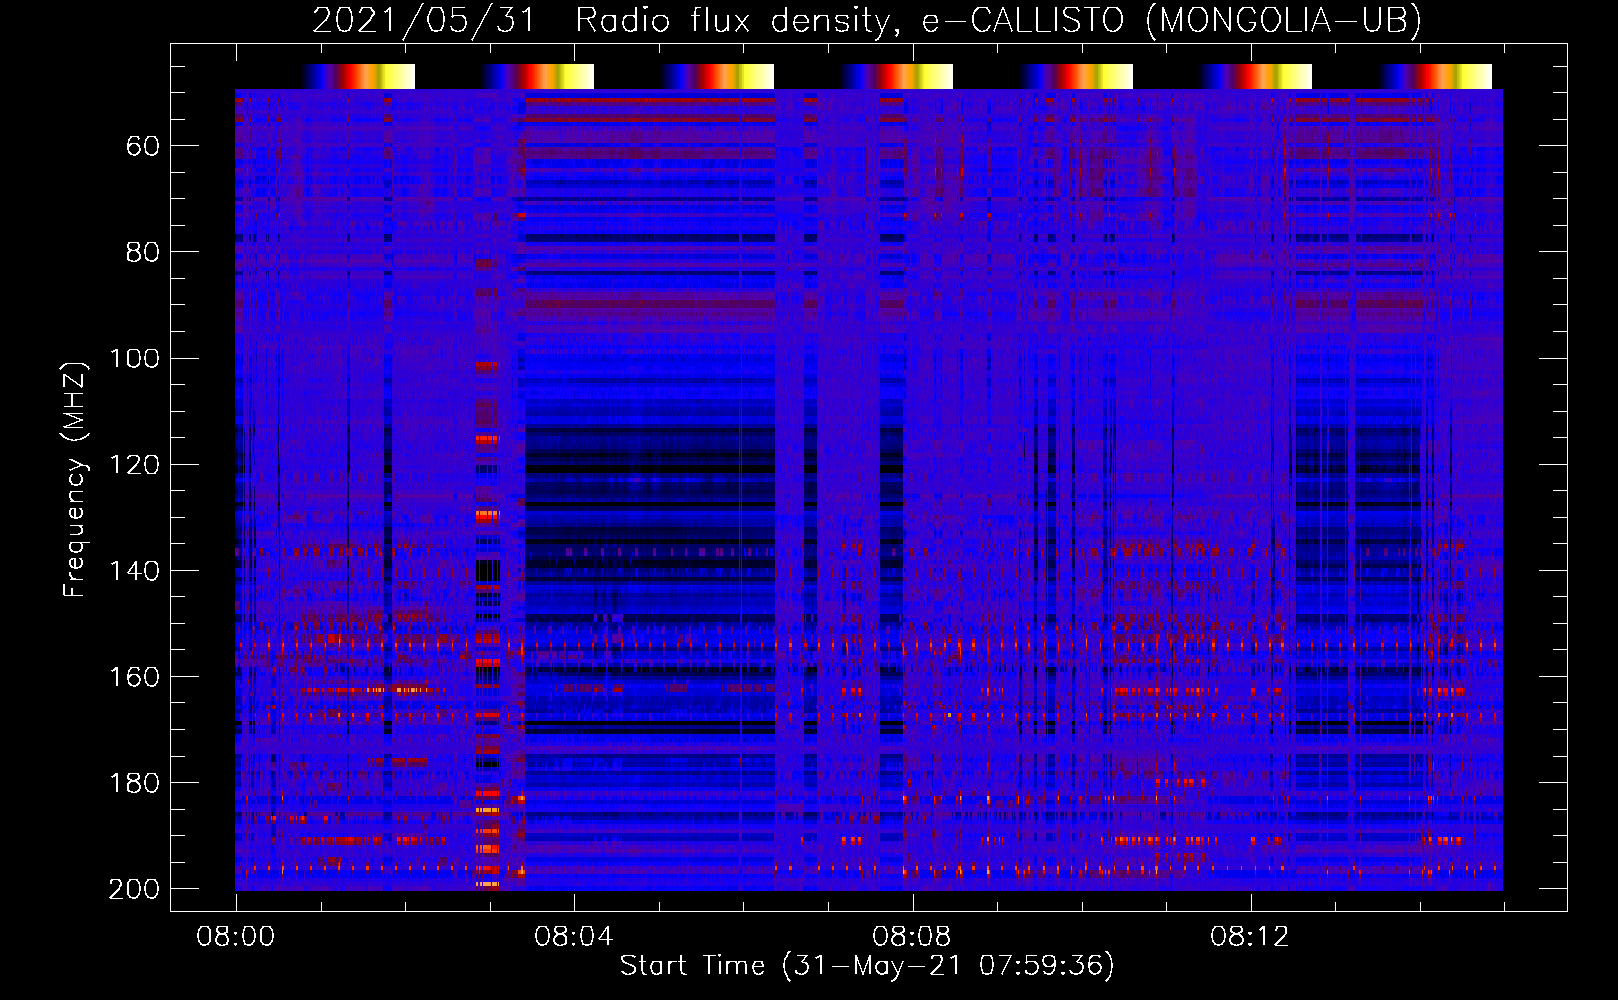Click the 140 frequency tick label

[x=135, y=571]
